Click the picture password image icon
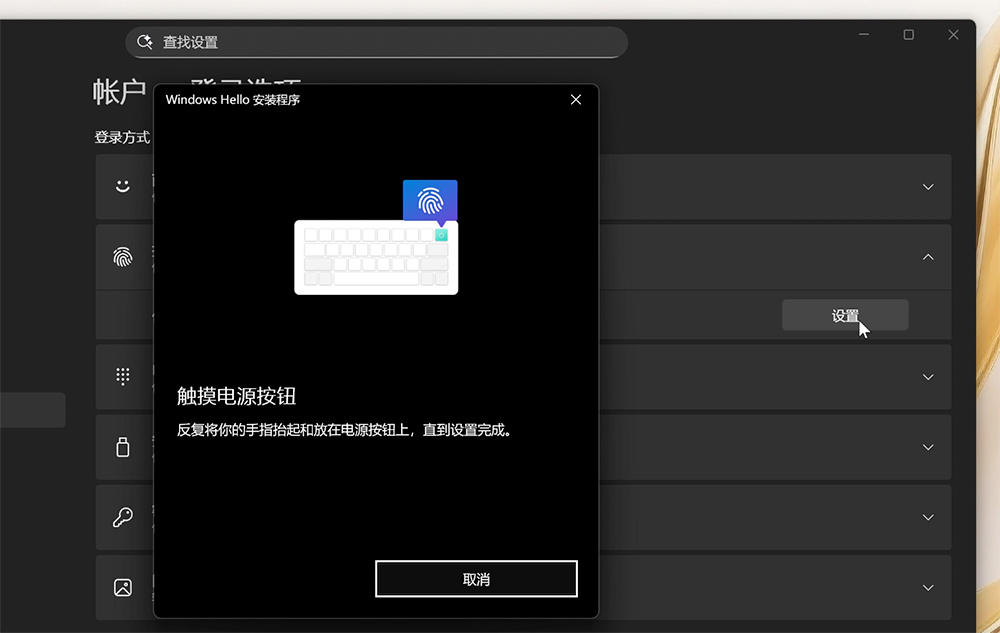Screen dimensions: 1000x633 click(x=123, y=587)
